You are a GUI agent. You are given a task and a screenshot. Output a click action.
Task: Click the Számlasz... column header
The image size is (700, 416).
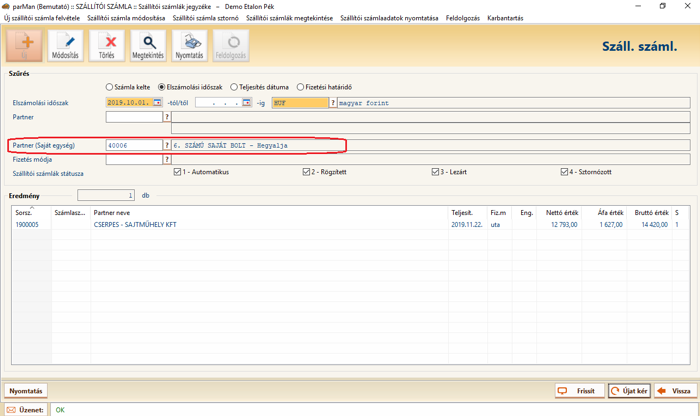71,212
